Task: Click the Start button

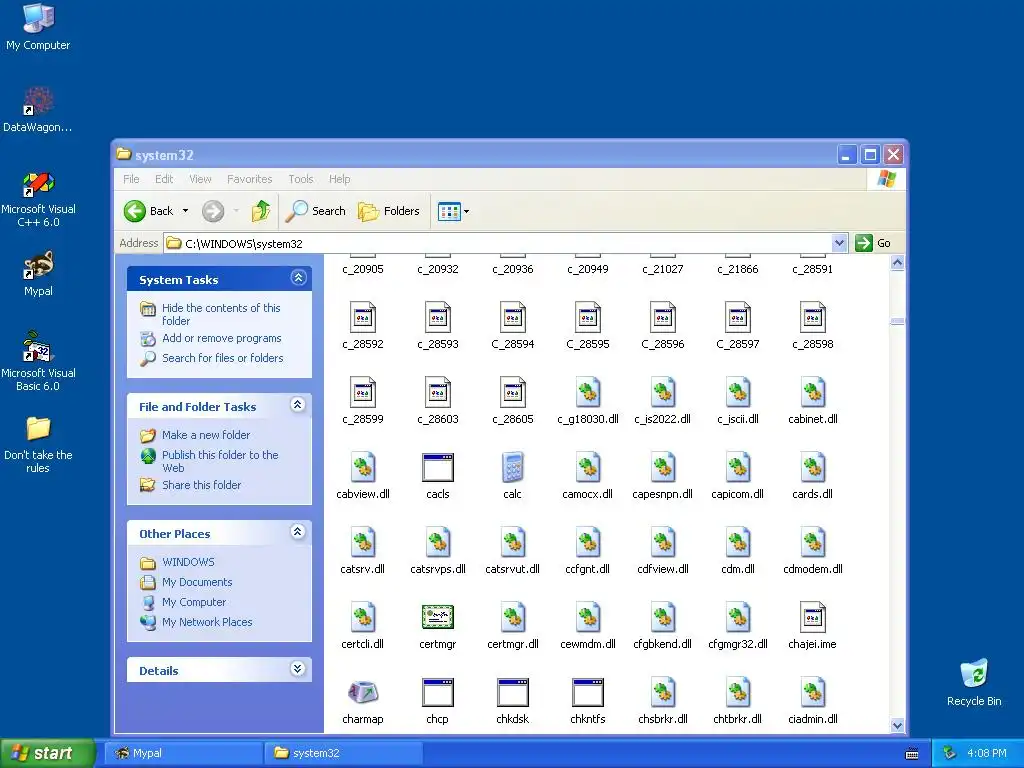Action: pyautogui.click(x=47, y=753)
